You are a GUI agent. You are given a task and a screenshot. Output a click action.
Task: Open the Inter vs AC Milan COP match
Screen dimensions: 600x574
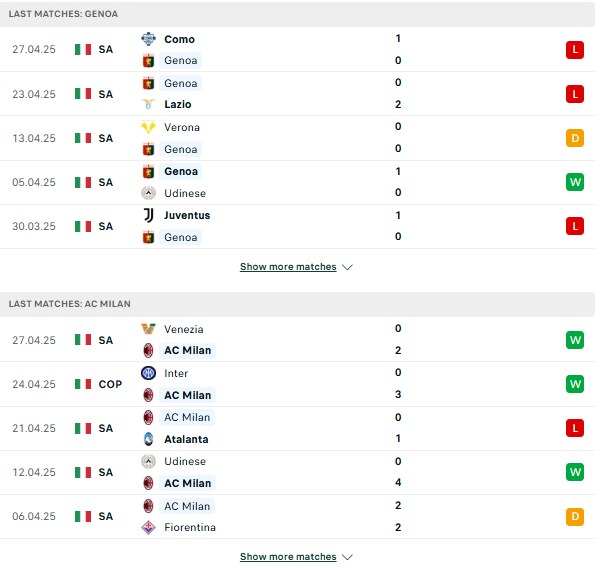tap(297, 384)
